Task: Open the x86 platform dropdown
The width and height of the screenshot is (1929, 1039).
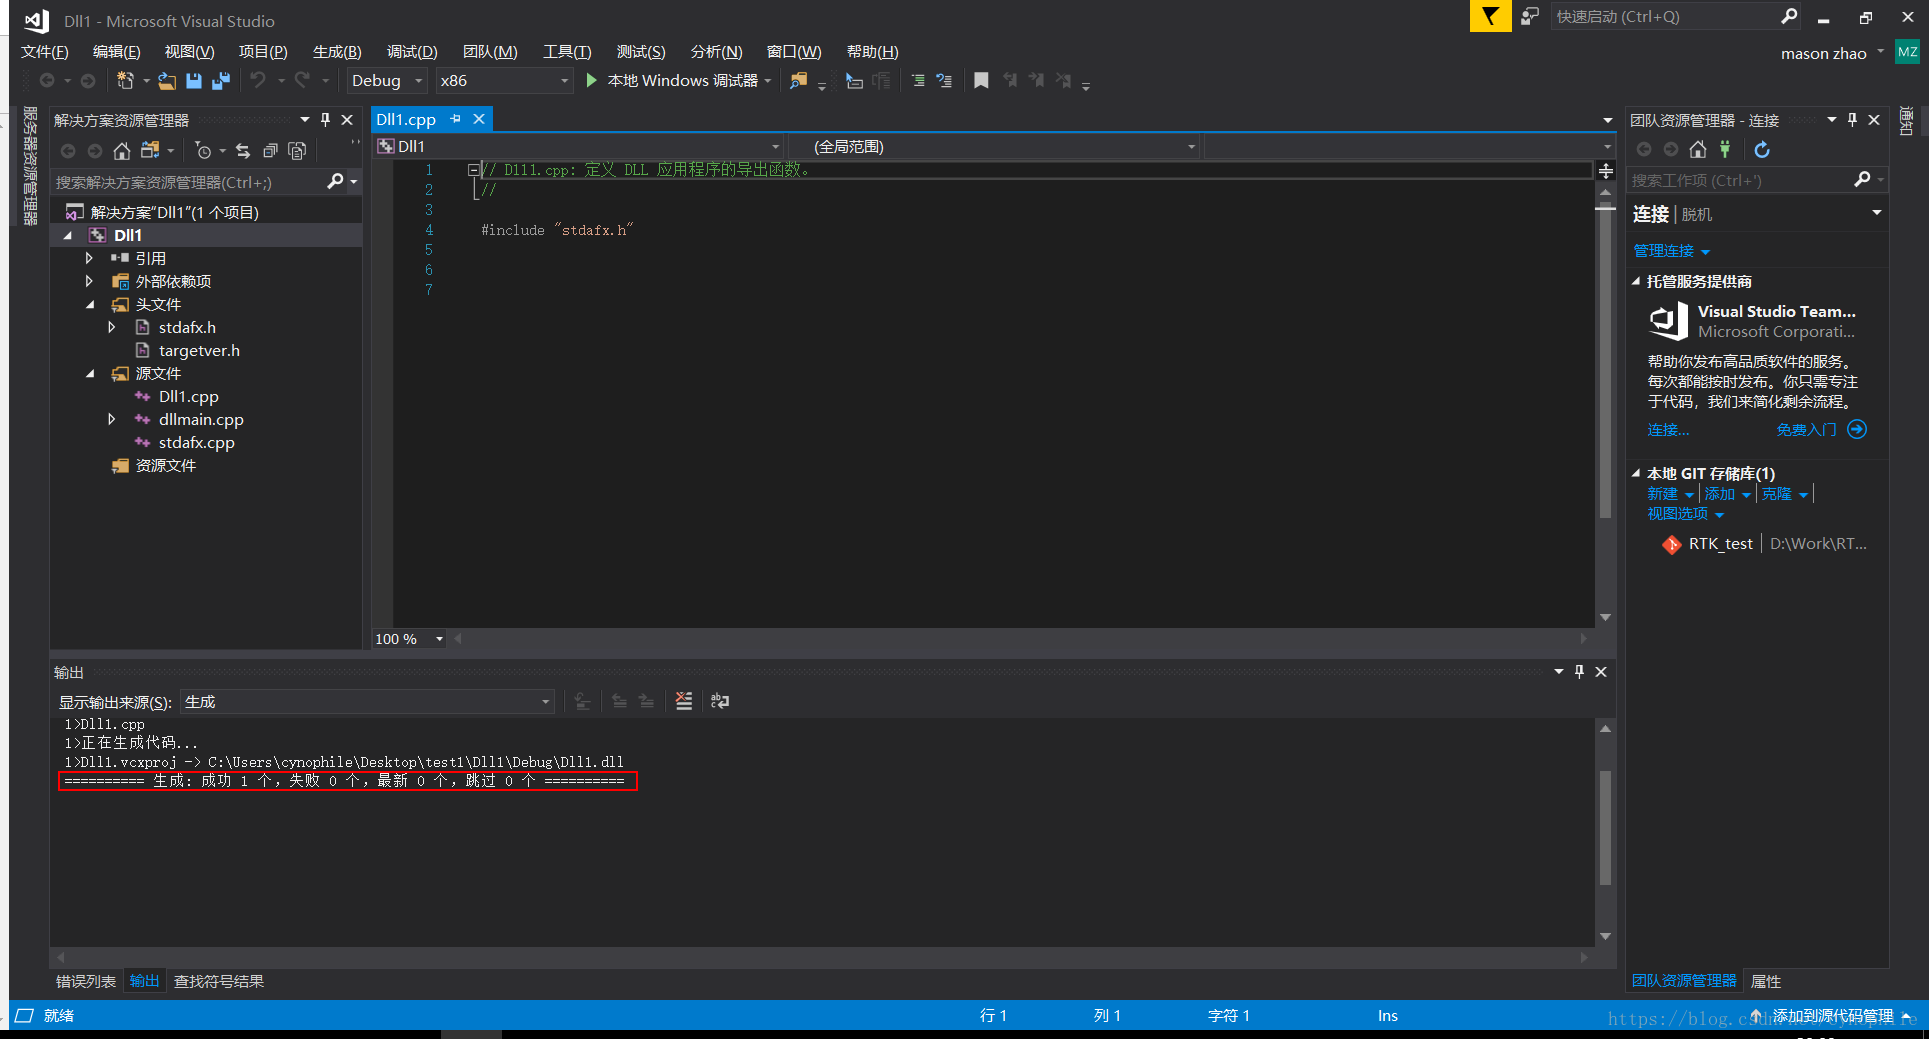Action: (504, 80)
